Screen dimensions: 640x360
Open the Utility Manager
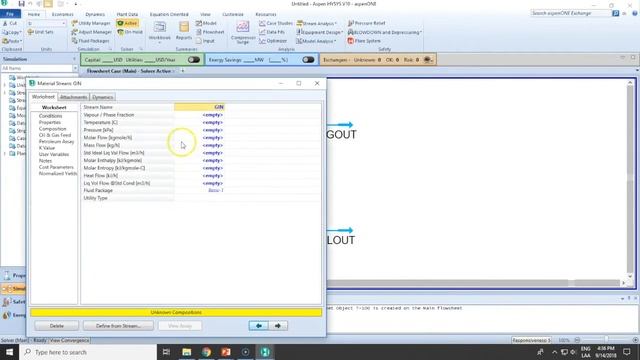coord(91,23)
